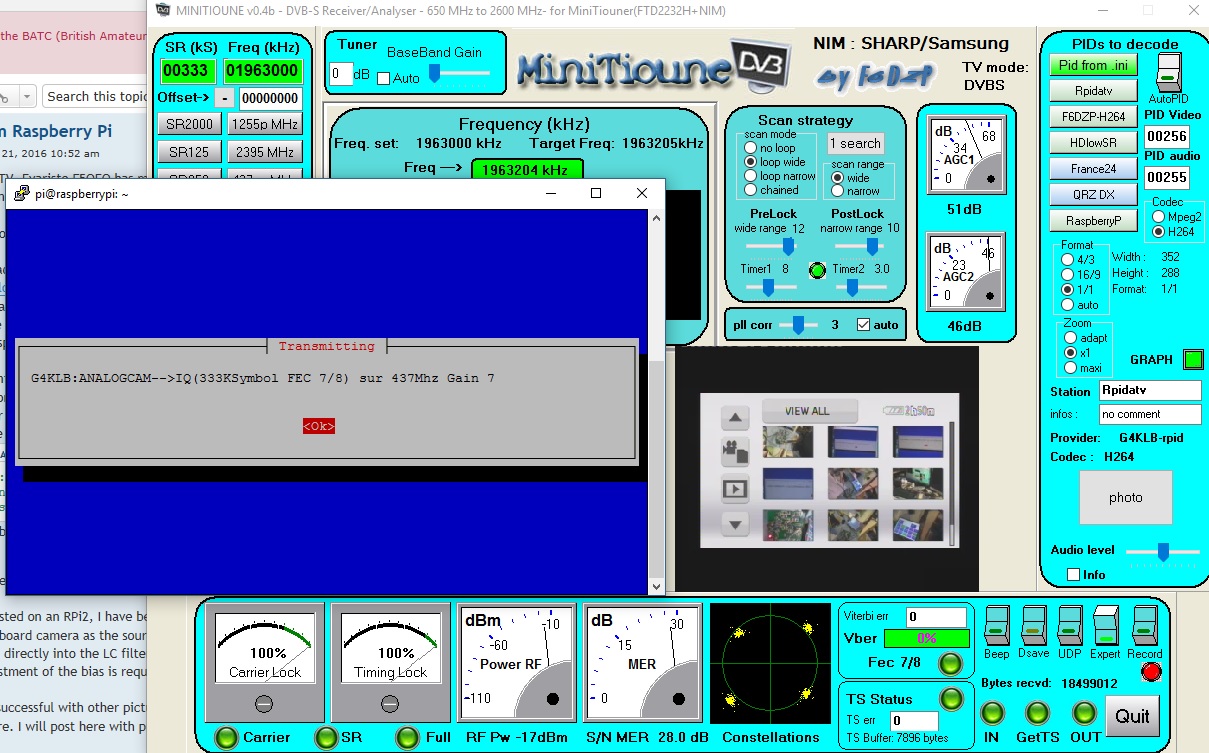
Task: Click the Fec 7/8 green LED
Action: tap(950, 663)
